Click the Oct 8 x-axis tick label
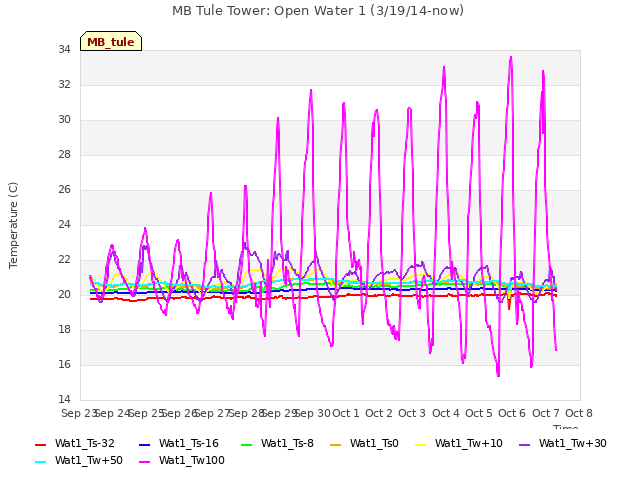The height and width of the screenshot is (480, 640). coord(579,413)
